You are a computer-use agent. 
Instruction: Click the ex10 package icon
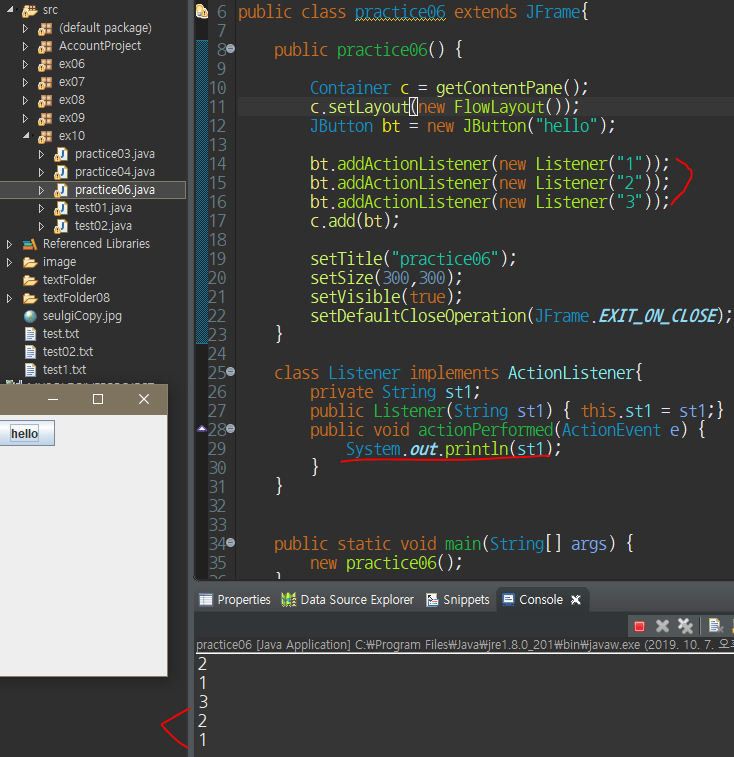(45, 137)
